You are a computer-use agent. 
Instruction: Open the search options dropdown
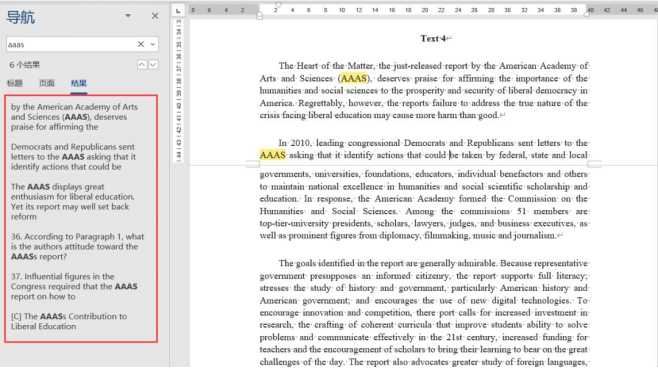coord(153,44)
